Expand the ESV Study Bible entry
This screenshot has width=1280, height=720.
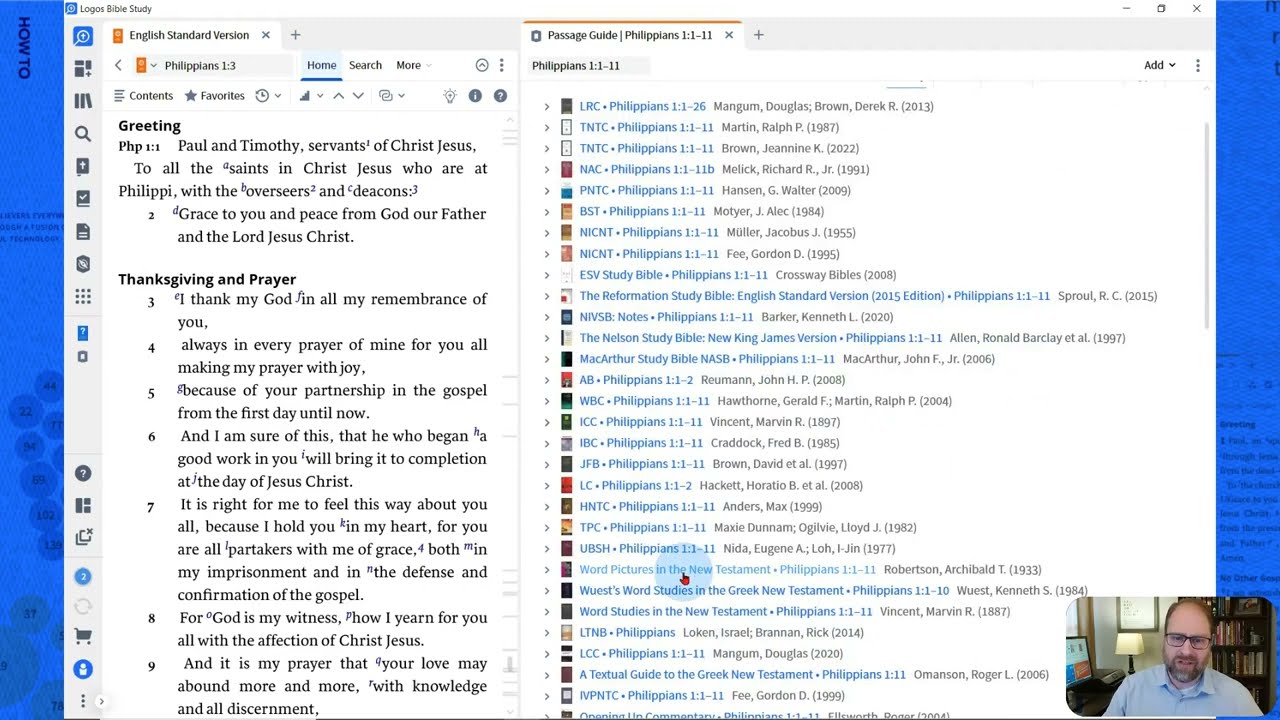(x=546, y=275)
